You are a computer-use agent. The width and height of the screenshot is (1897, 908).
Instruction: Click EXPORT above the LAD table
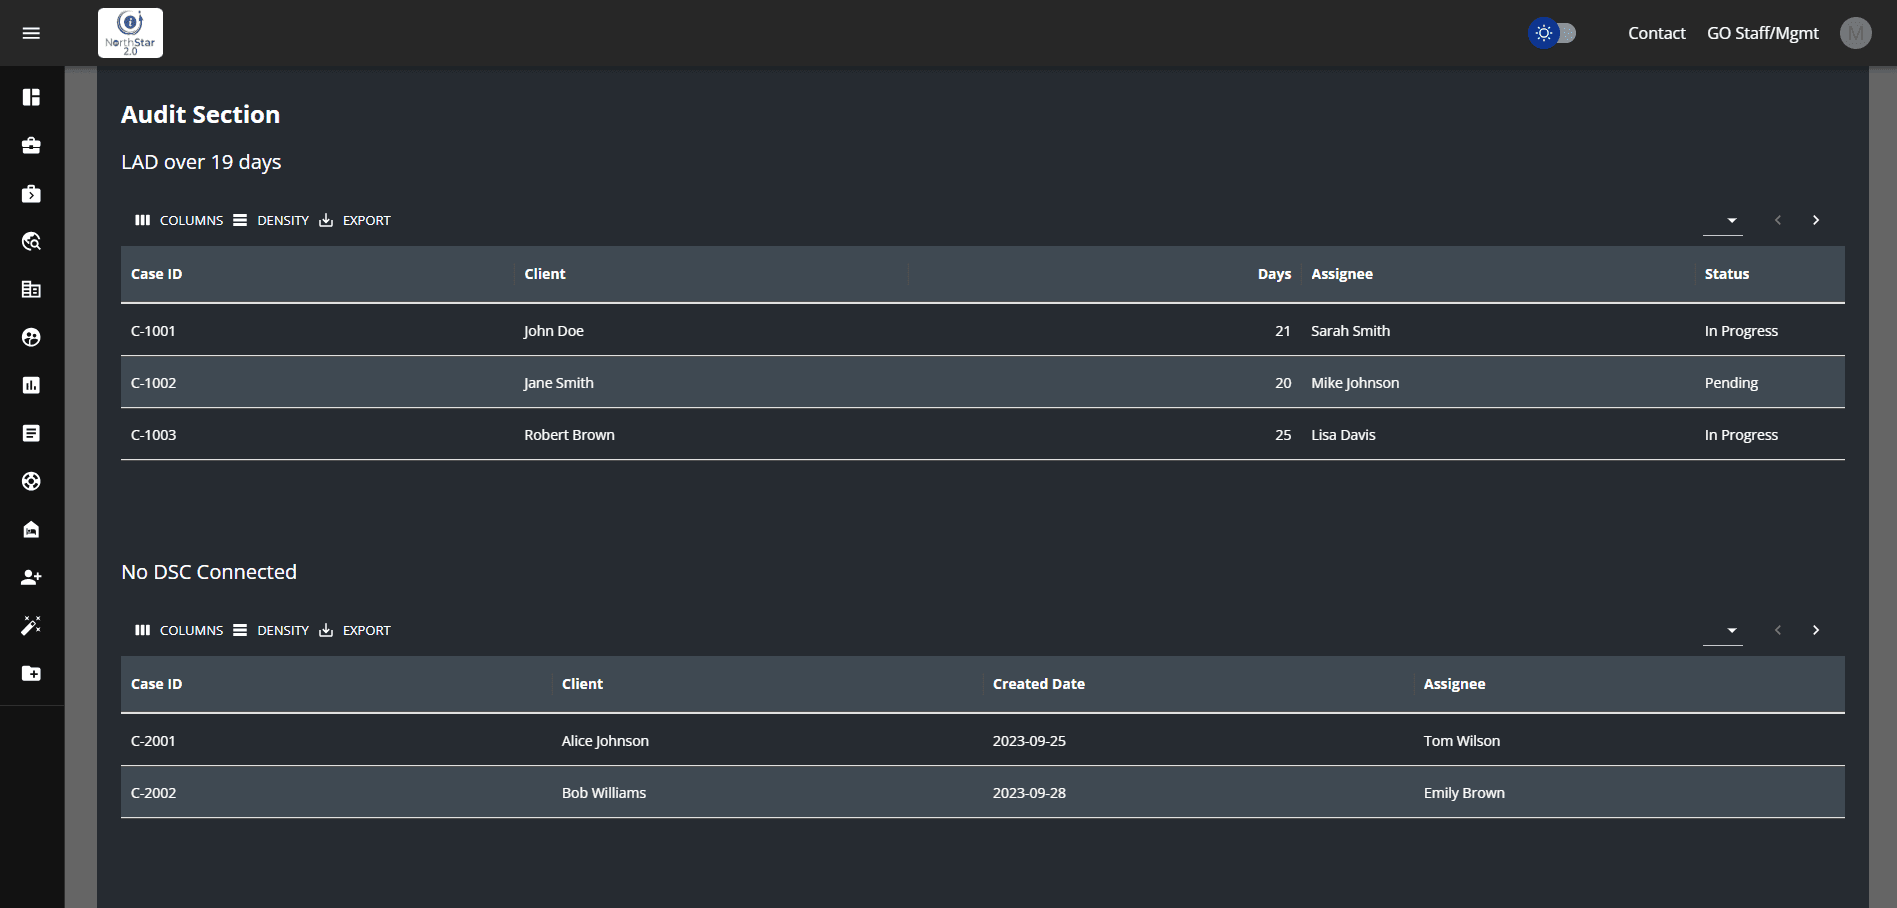356,220
